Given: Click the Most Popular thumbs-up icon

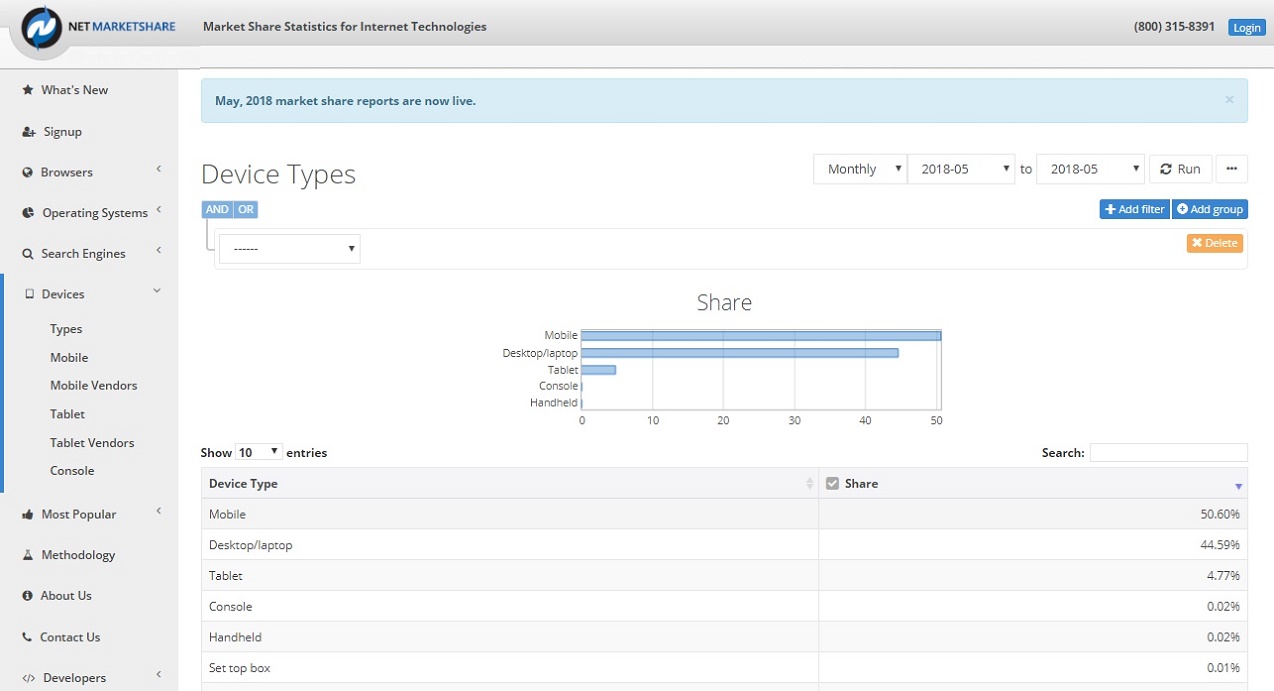Looking at the screenshot, I should coord(28,515).
